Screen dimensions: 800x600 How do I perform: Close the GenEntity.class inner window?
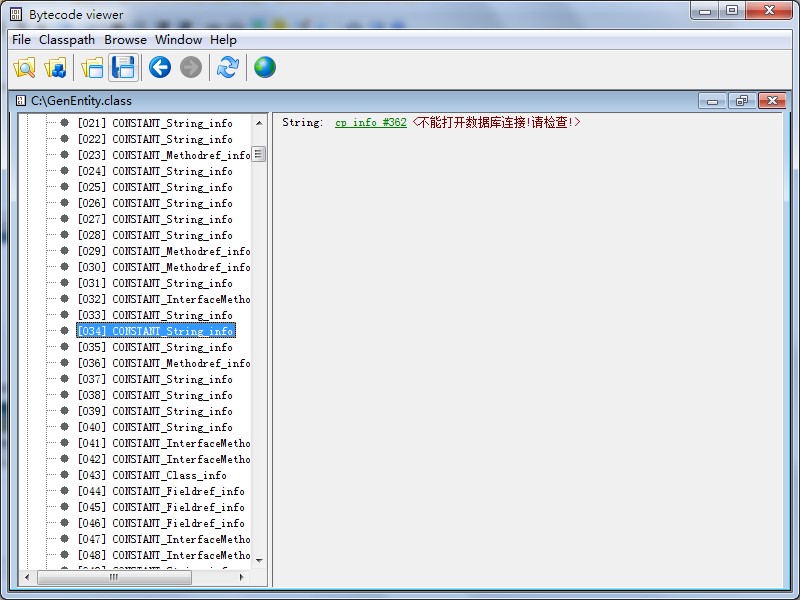click(x=772, y=101)
